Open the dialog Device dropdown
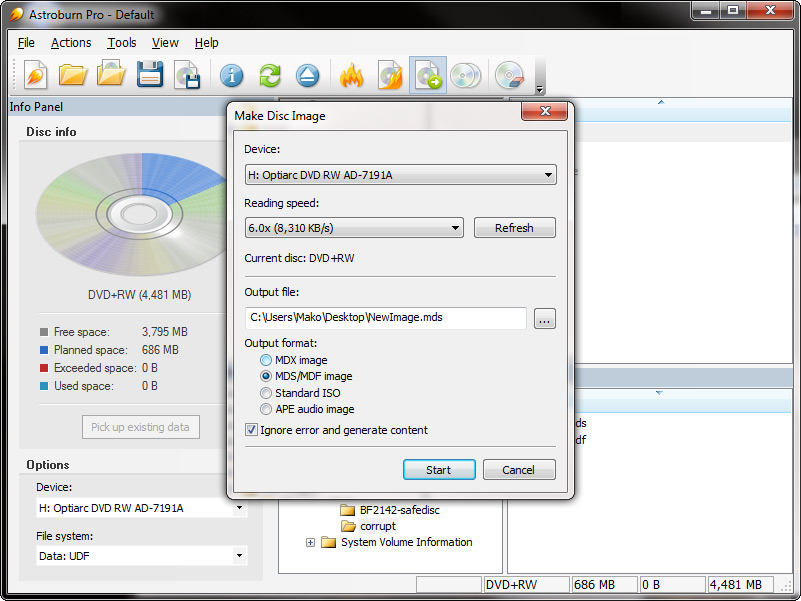The image size is (801, 601). pyautogui.click(x=400, y=175)
